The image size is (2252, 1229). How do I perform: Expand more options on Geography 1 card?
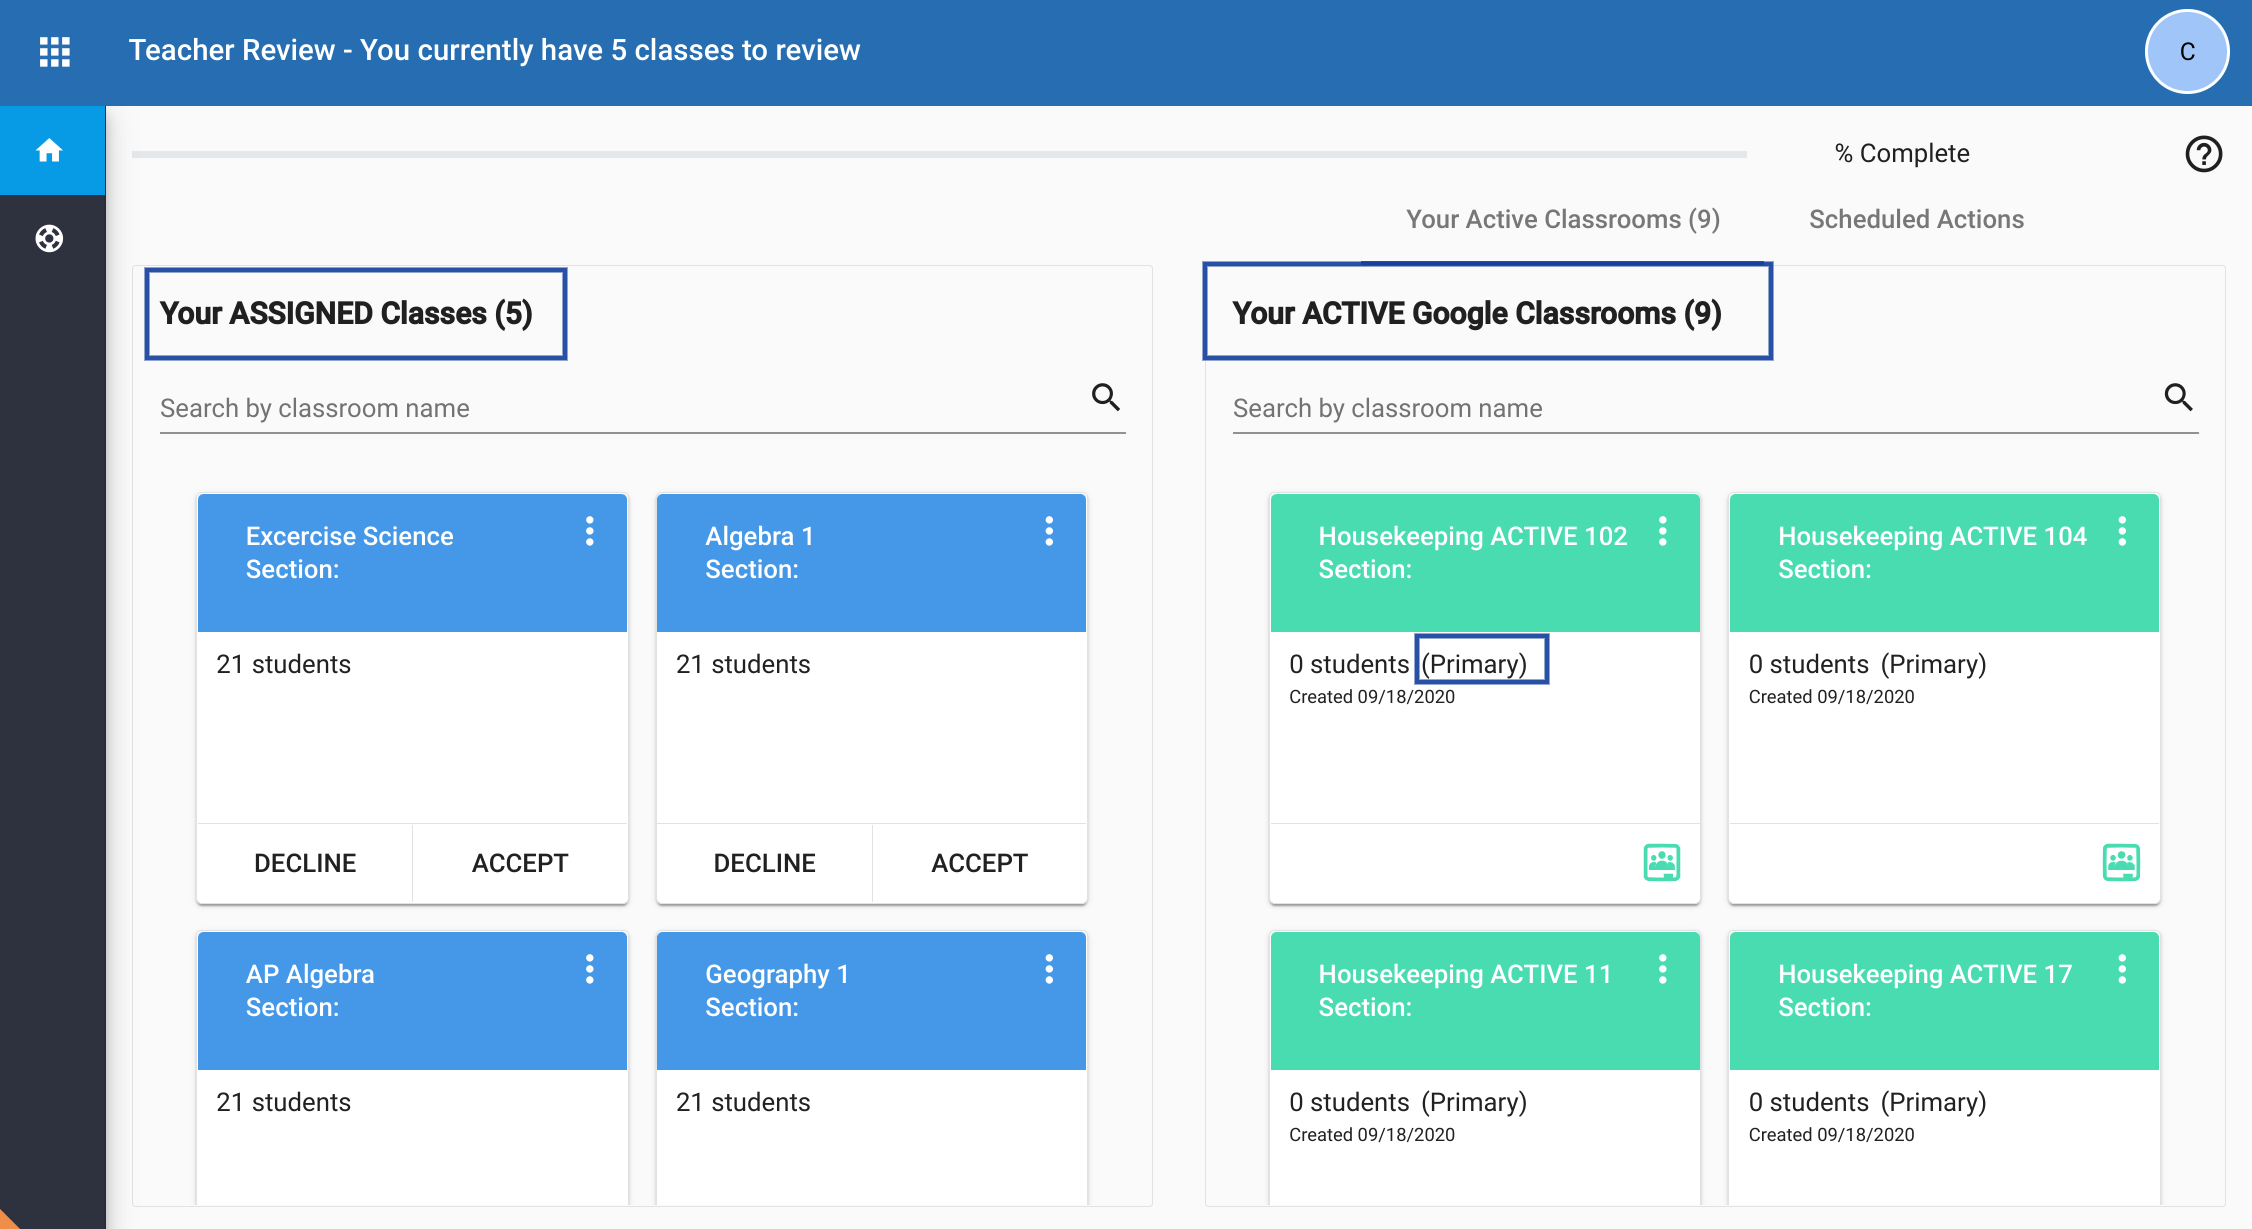(x=1049, y=969)
